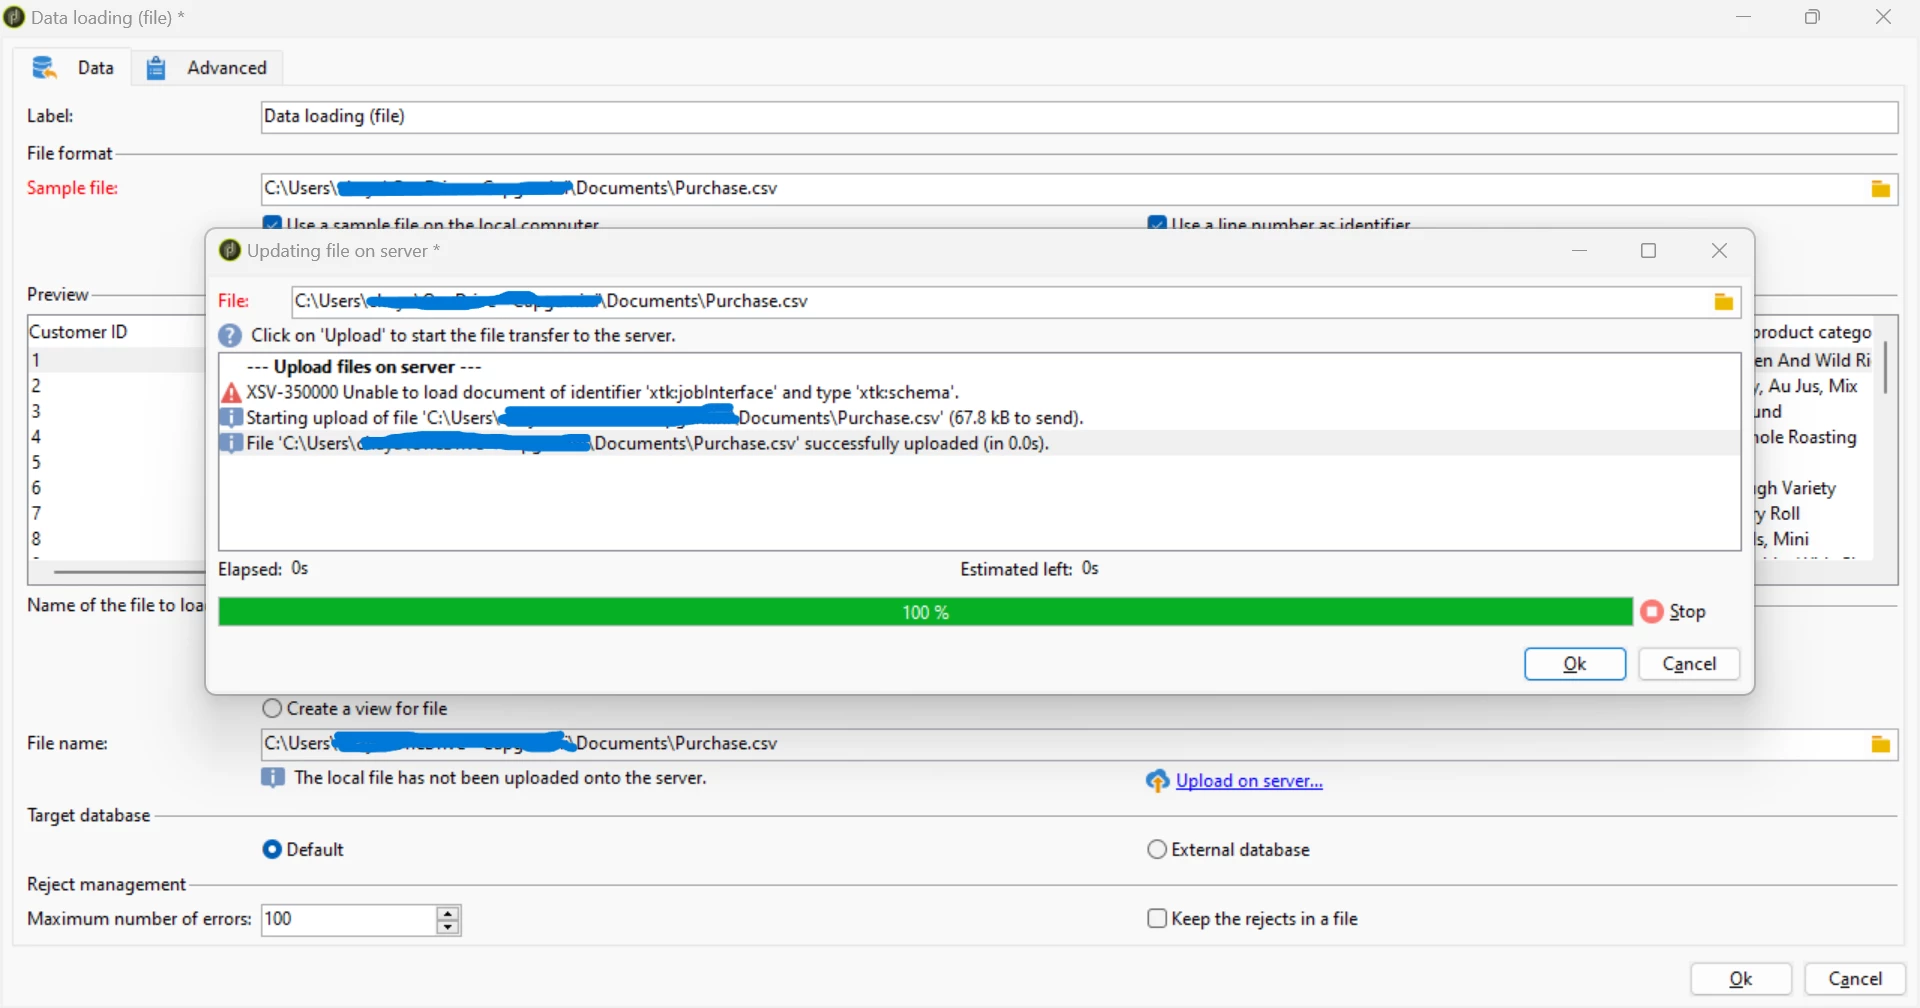Click info icon on 'Starting upload' line
The height and width of the screenshot is (1008, 1920).
[231, 418]
